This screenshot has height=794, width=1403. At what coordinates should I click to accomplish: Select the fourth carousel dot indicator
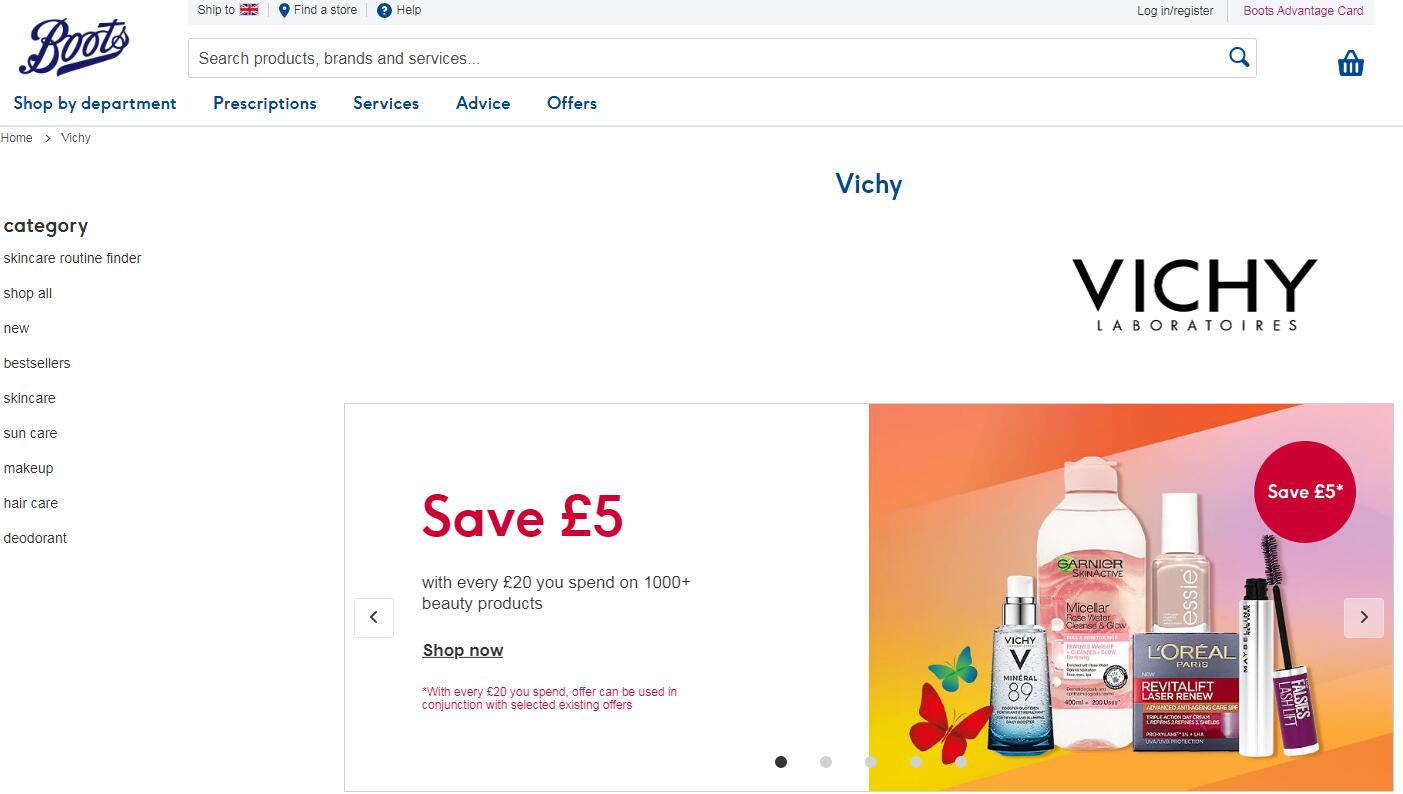(x=916, y=762)
